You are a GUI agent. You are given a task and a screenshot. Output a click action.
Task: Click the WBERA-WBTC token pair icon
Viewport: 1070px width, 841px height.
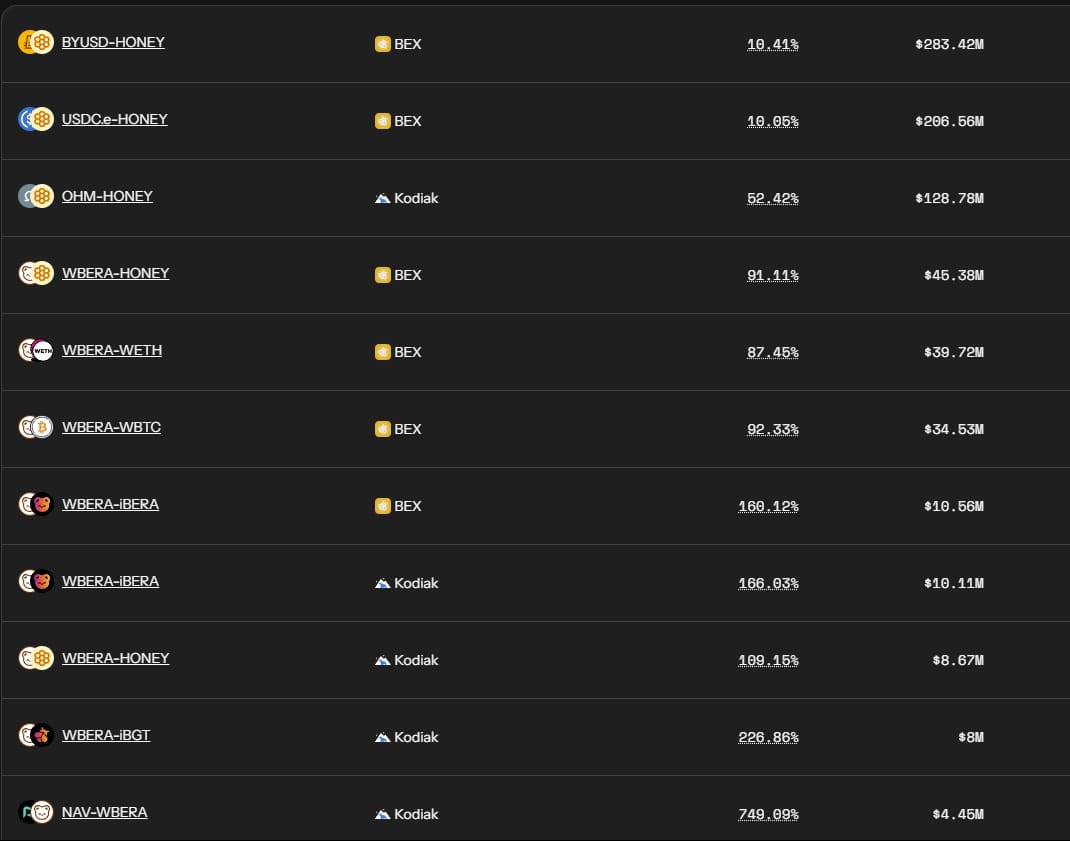click(36, 427)
